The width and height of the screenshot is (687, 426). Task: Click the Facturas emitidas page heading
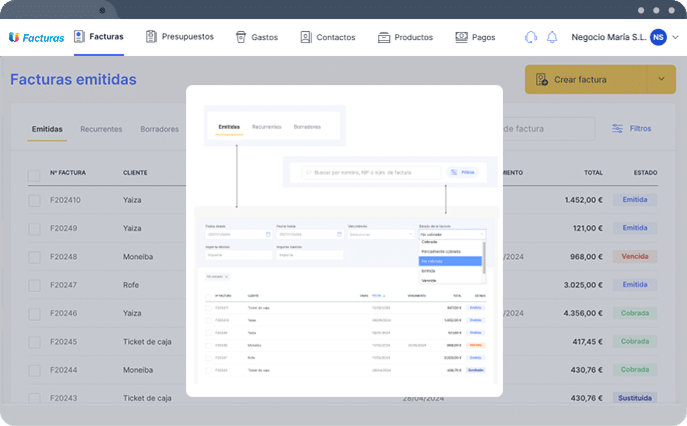(73, 79)
